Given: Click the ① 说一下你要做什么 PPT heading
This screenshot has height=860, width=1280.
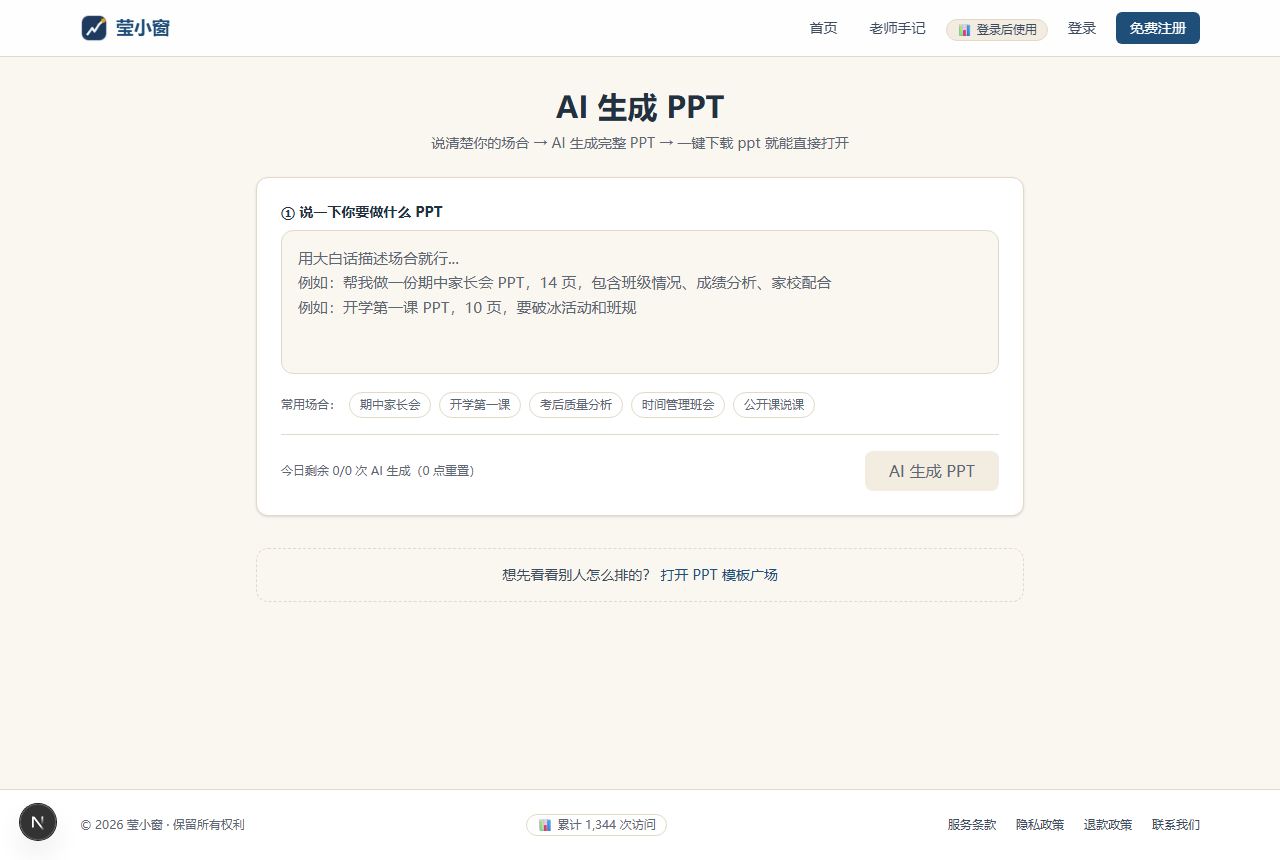Looking at the screenshot, I should tap(362, 212).
